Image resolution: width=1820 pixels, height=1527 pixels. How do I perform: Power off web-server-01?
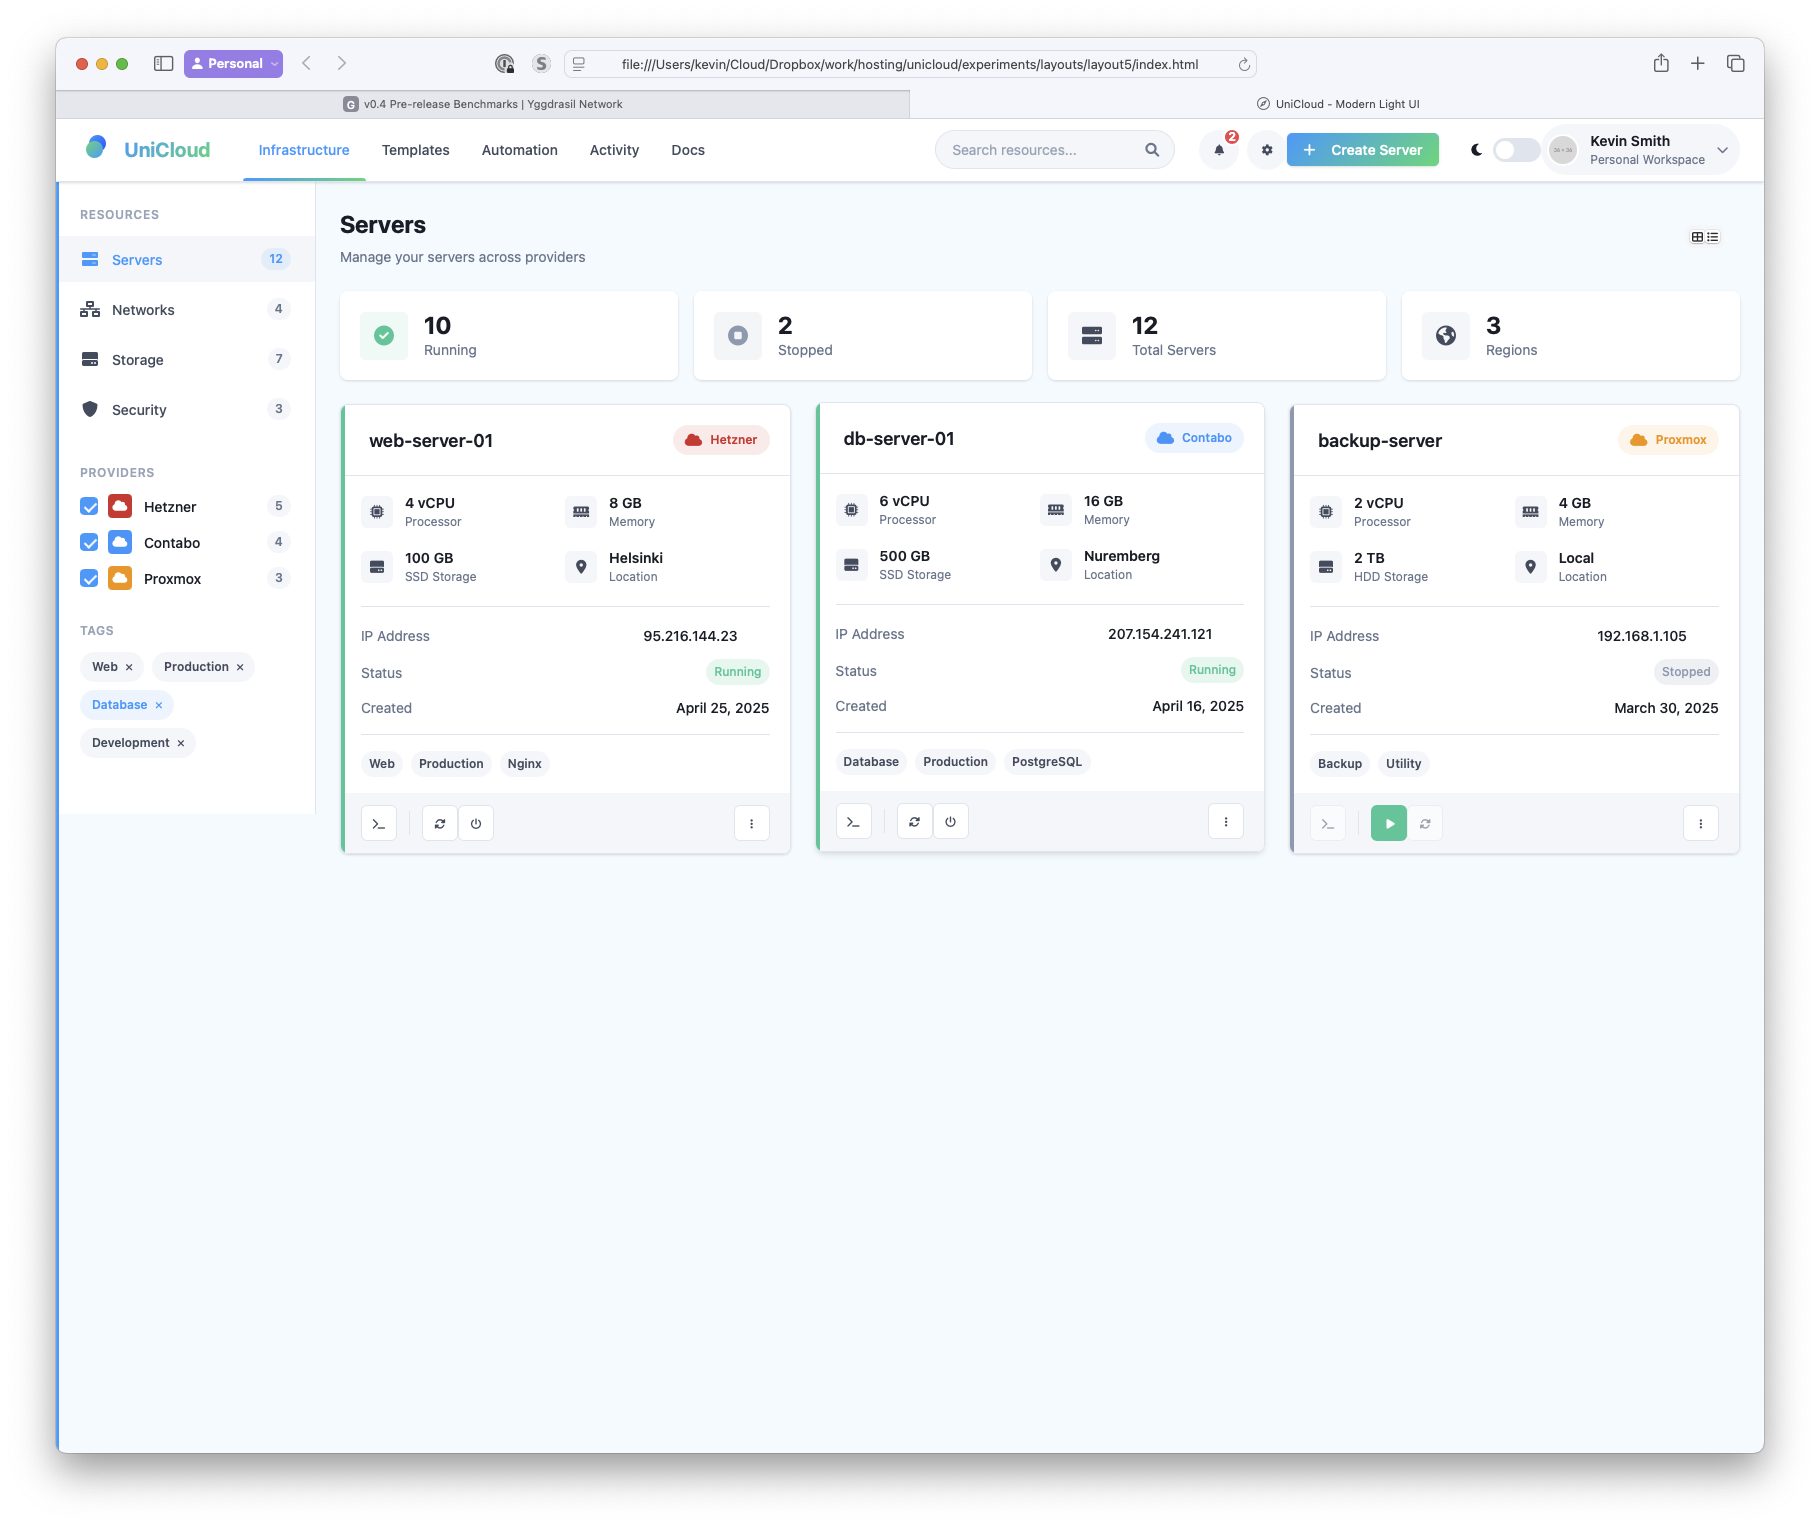tap(476, 824)
